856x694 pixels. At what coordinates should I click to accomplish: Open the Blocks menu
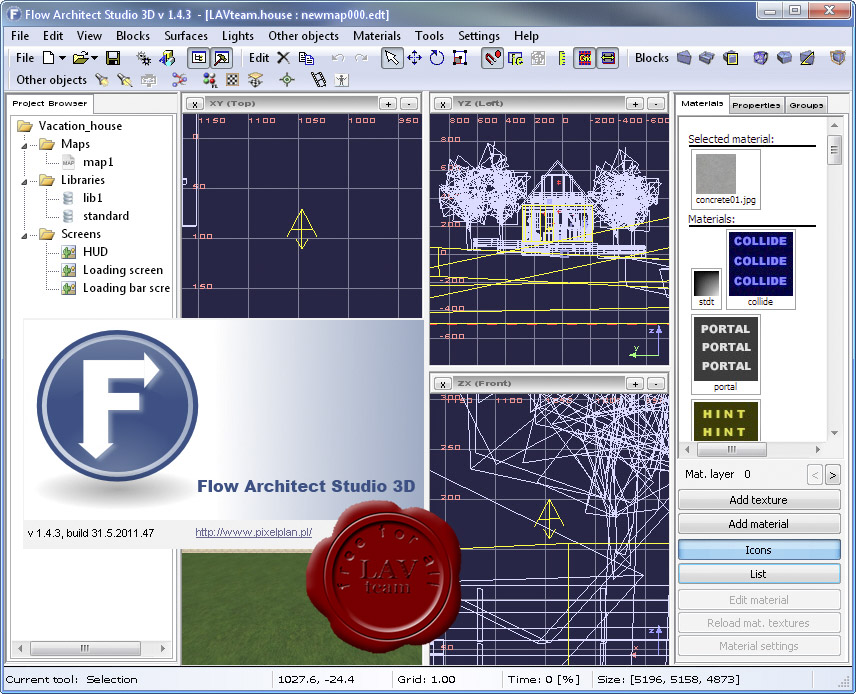click(133, 36)
